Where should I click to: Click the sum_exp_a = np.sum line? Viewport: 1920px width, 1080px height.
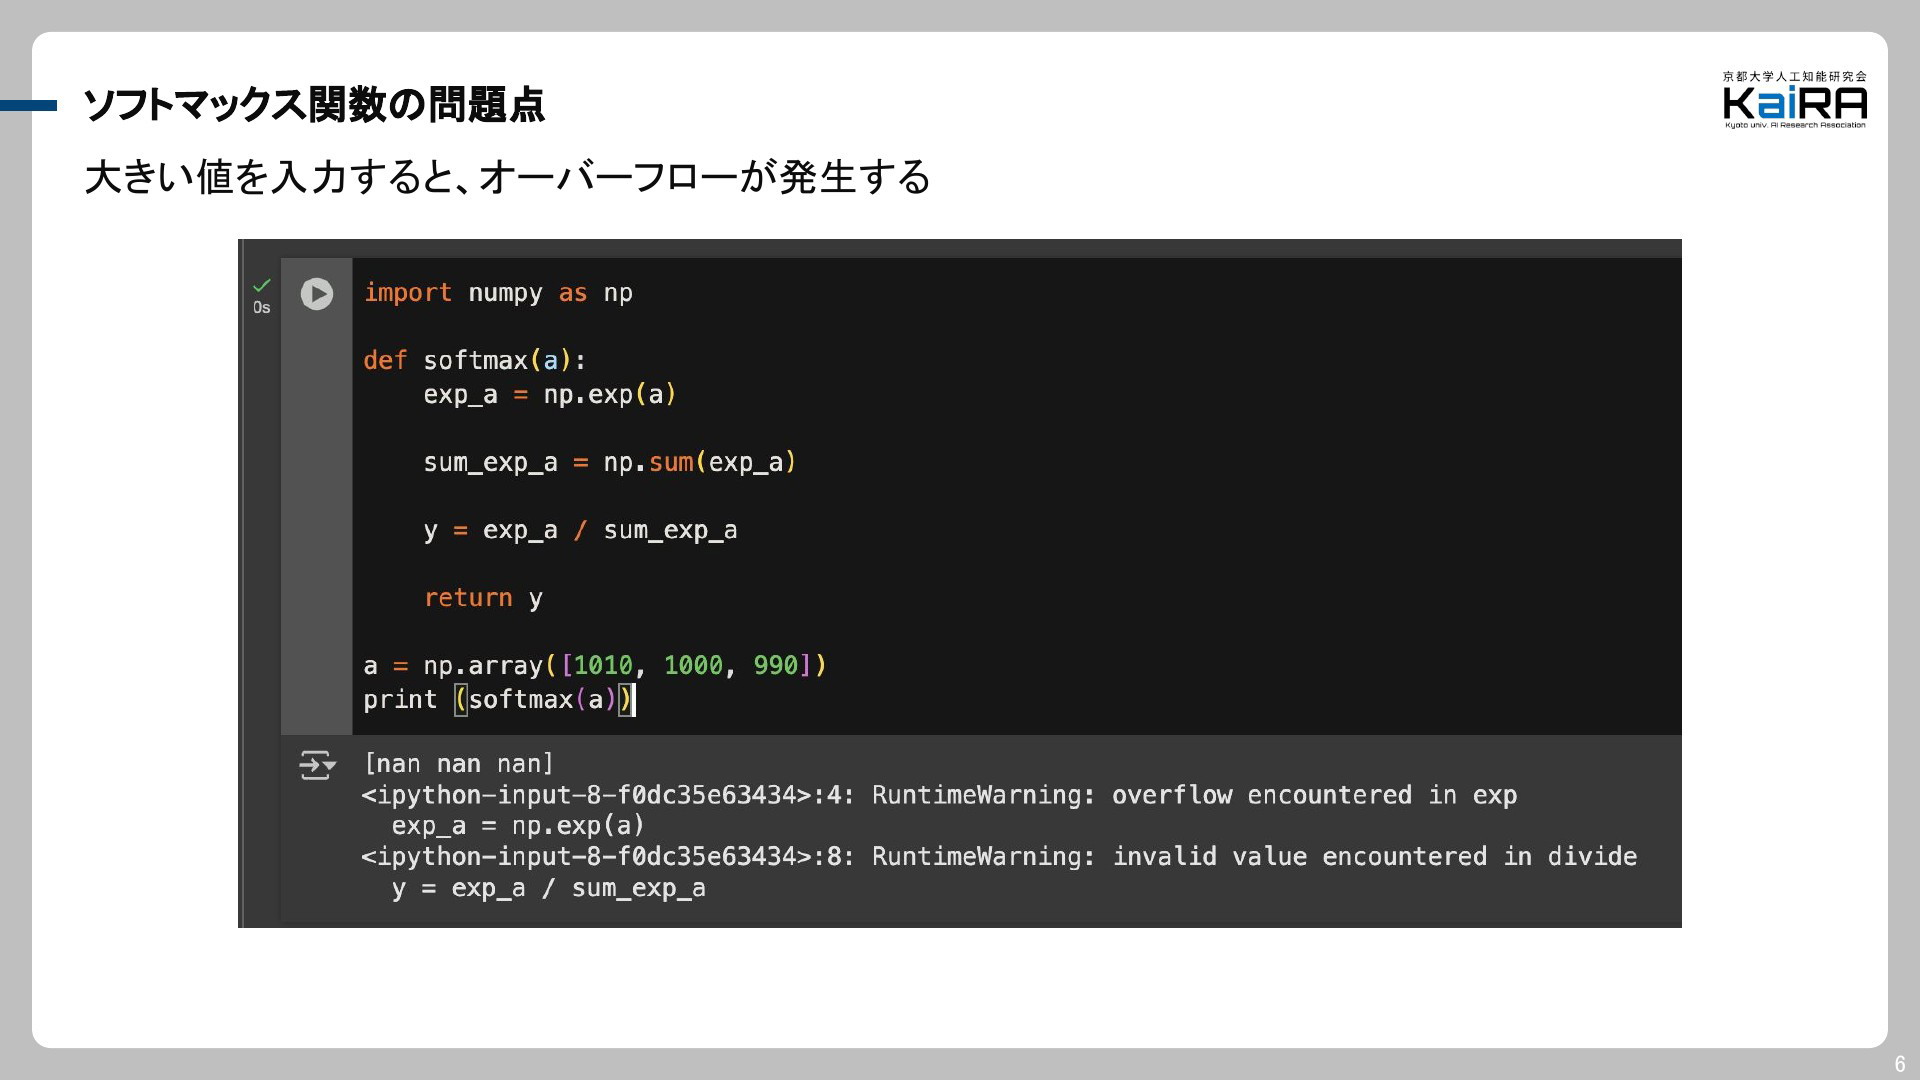[x=610, y=463]
